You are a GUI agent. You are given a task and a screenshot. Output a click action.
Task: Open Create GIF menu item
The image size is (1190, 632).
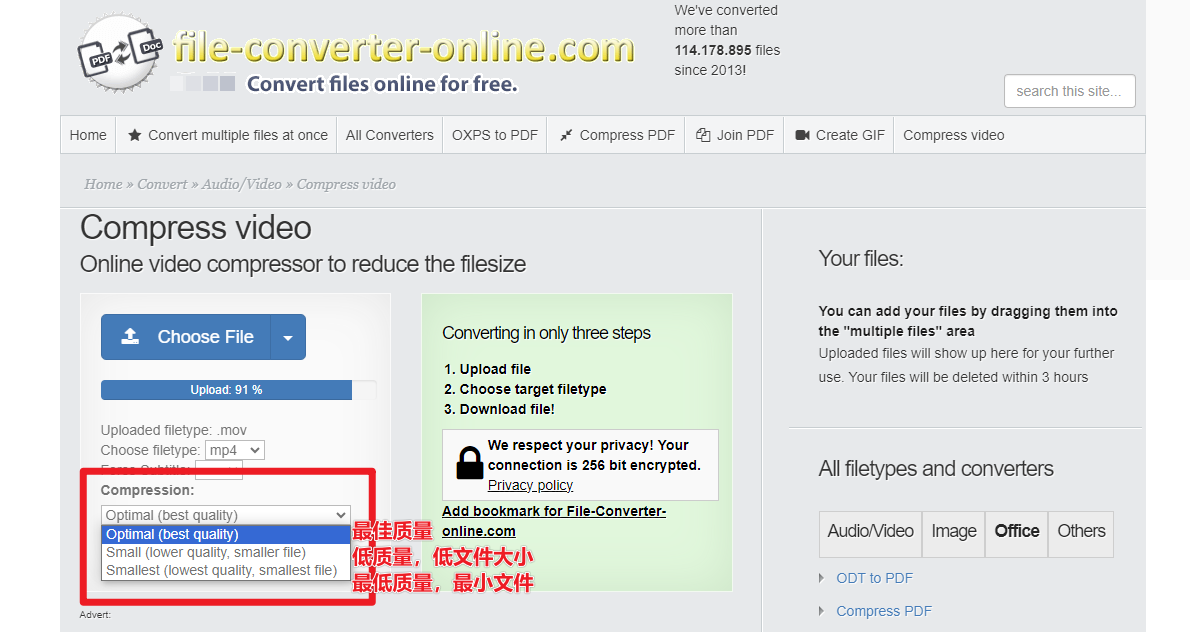click(x=839, y=135)
